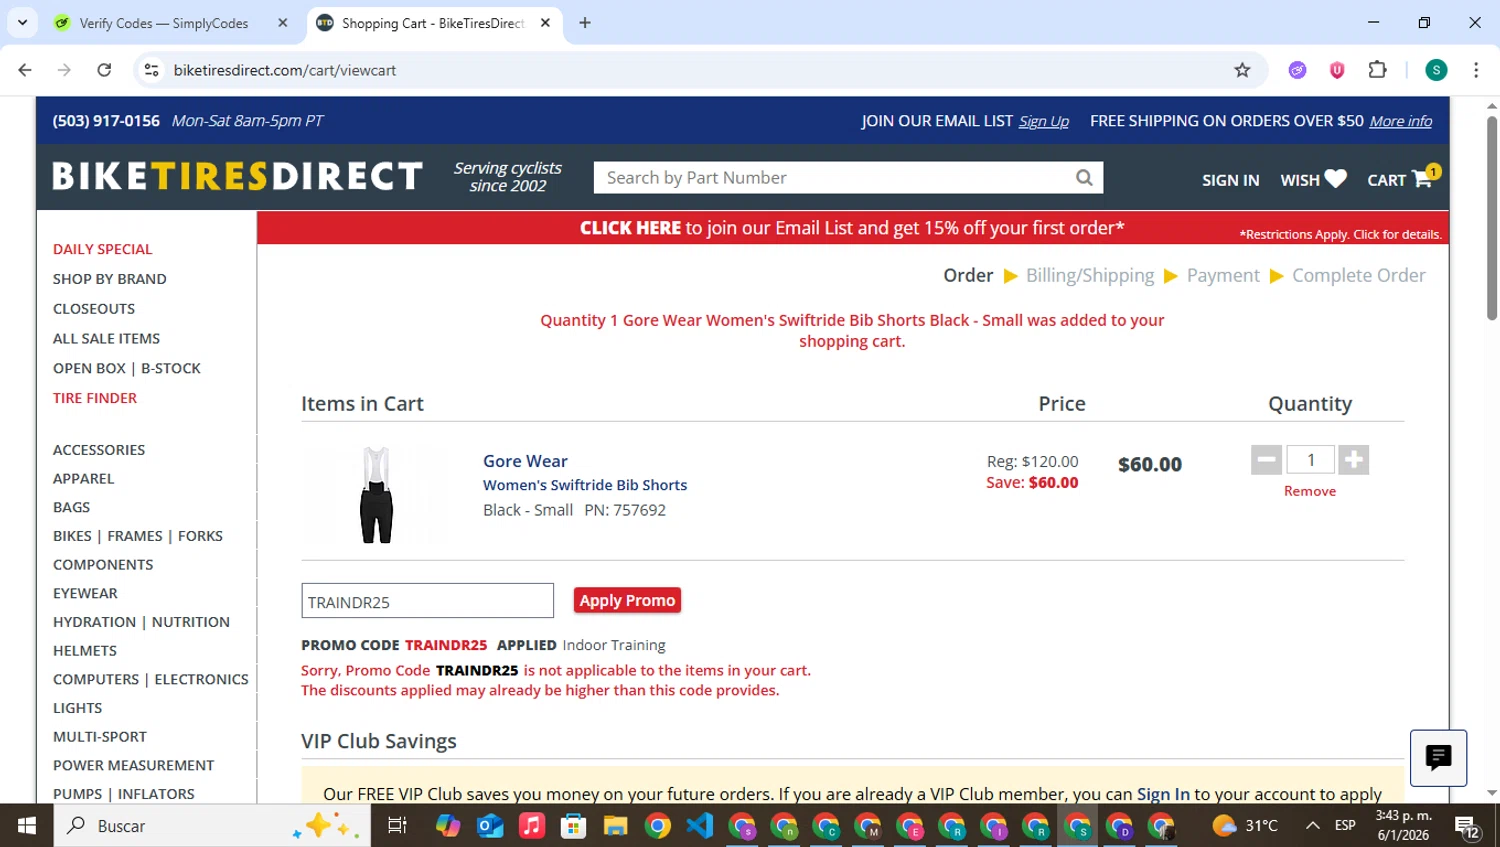This screenshot has height=847, width=1500.
Task: Open File Explorer from the taskbar
Action: pyautogui.click(x=615, y=826)
